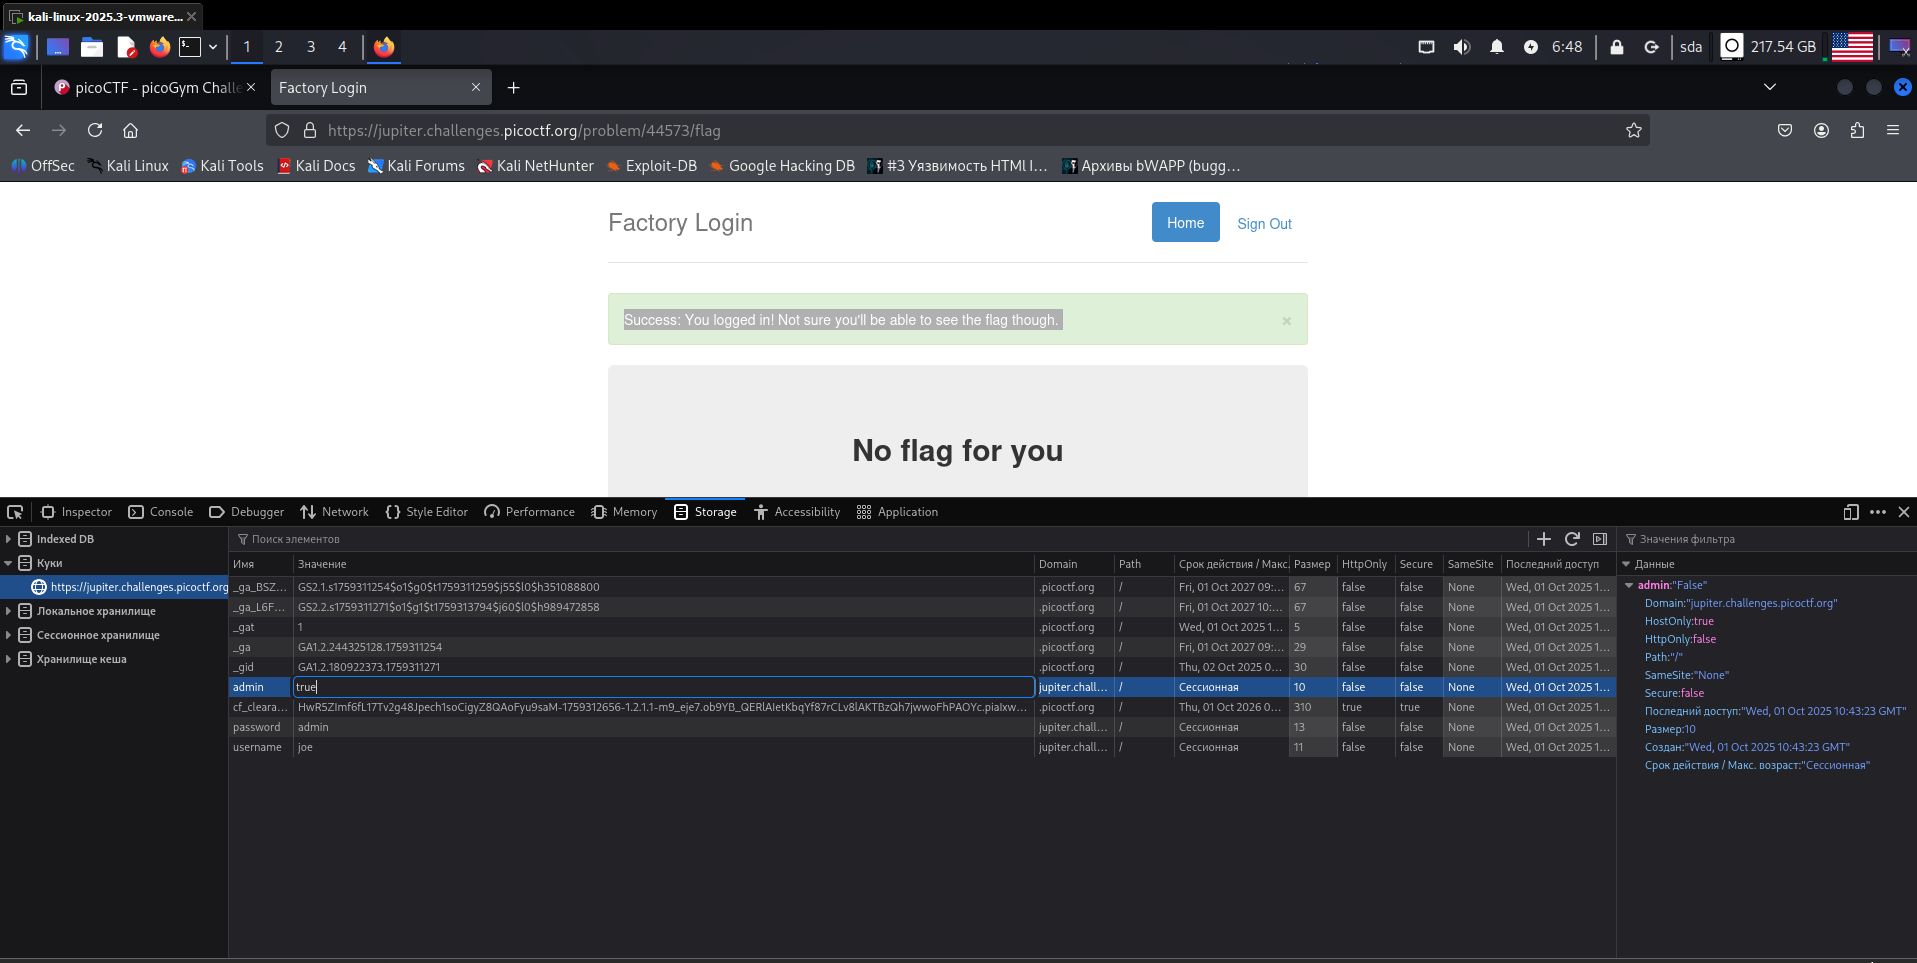Toggle the storage sidebar panel icon

click(1600, 539)
